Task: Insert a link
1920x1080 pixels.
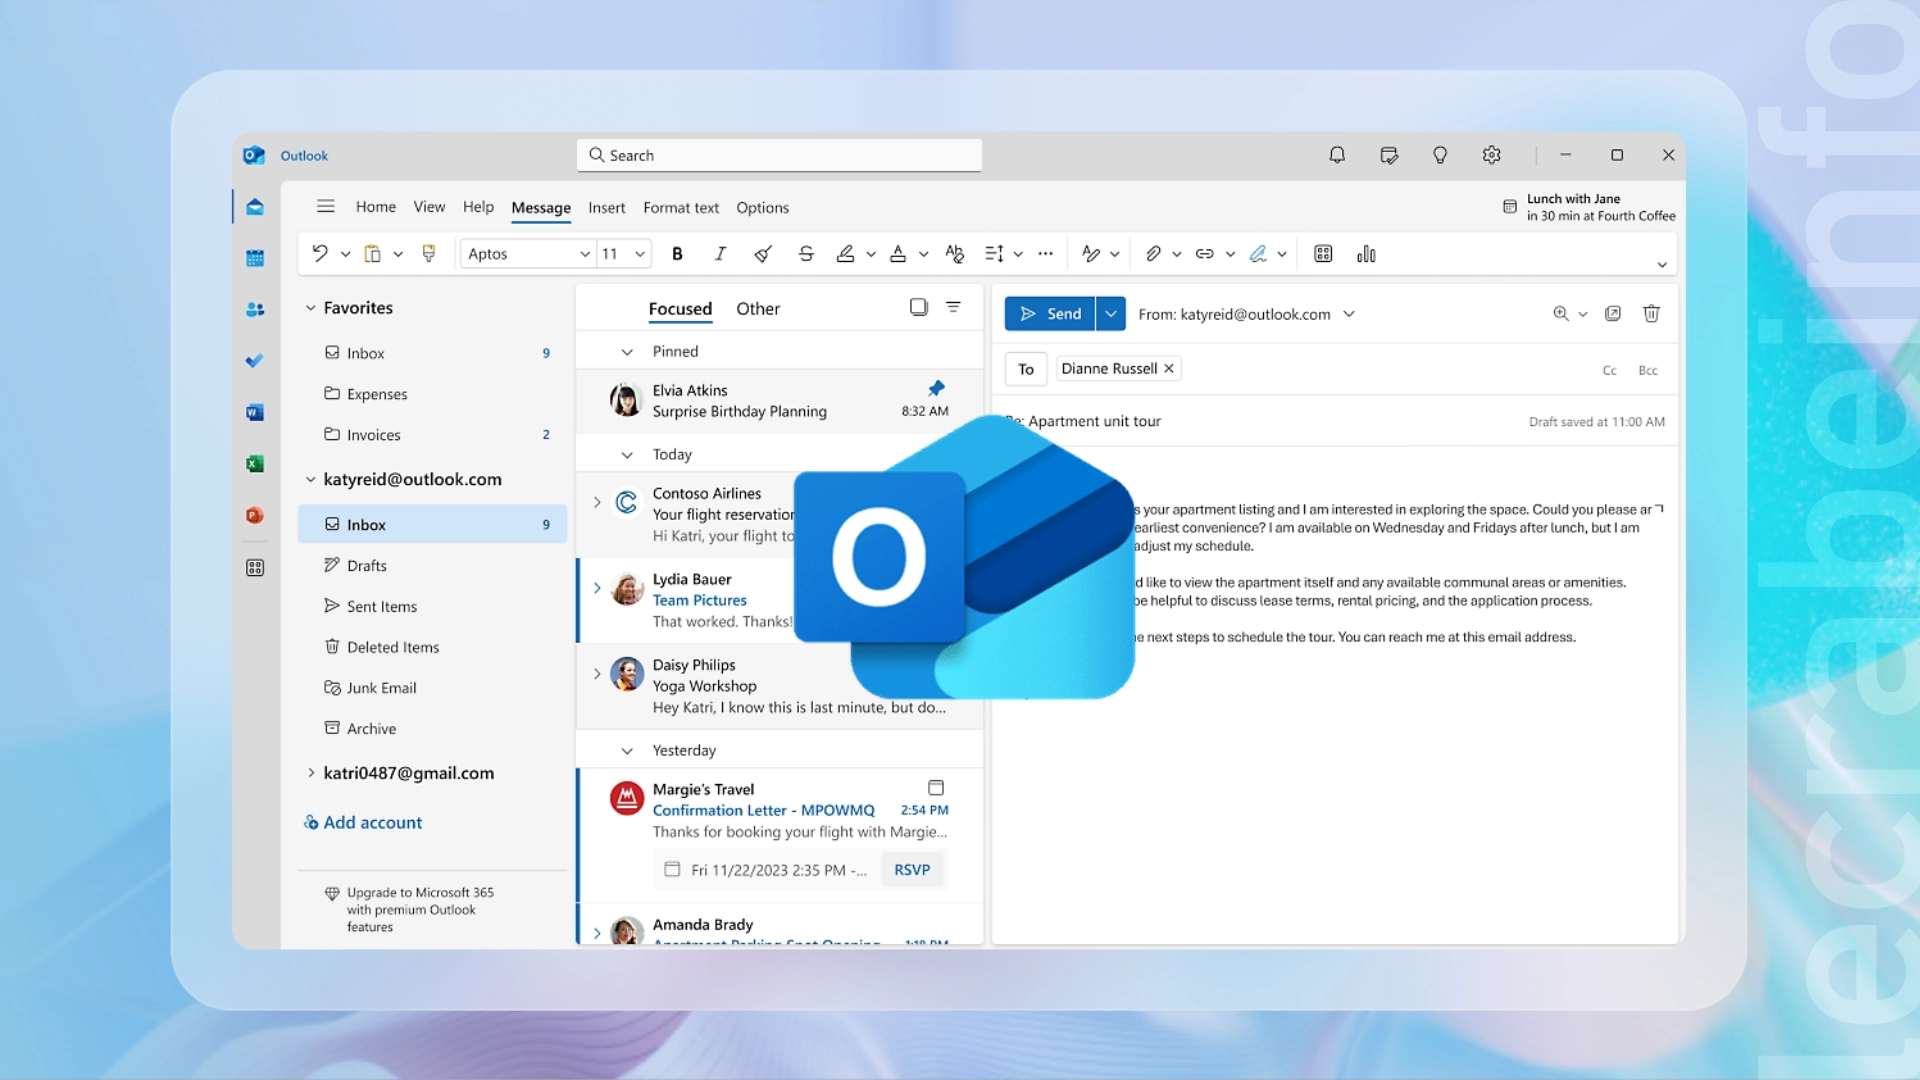Action: [x=1205, y=254]
